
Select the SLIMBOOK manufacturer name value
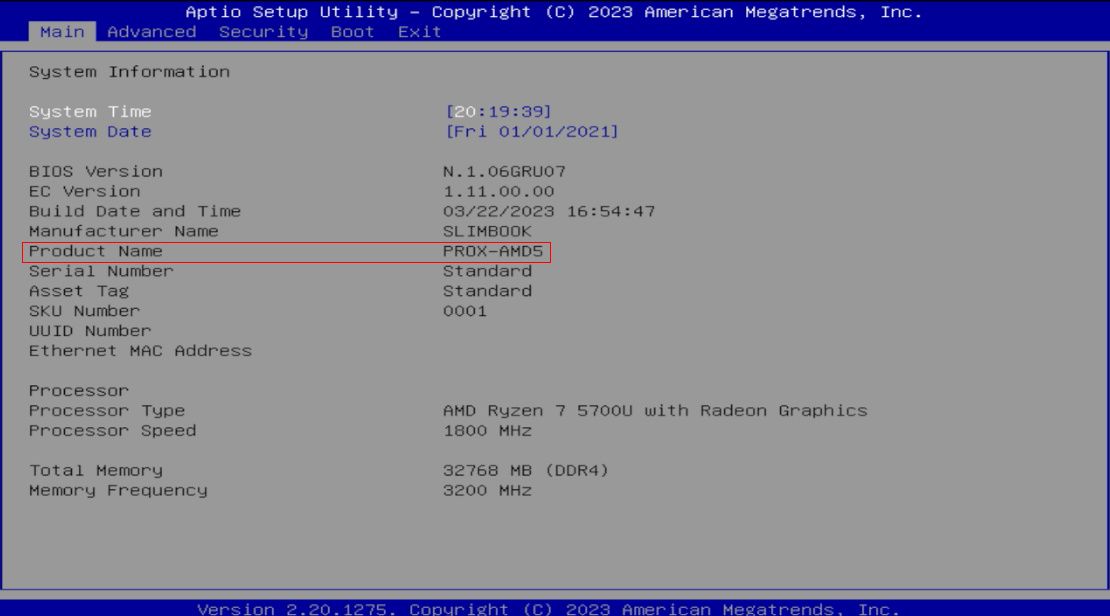pyautogui.click(x=487, y=232)
